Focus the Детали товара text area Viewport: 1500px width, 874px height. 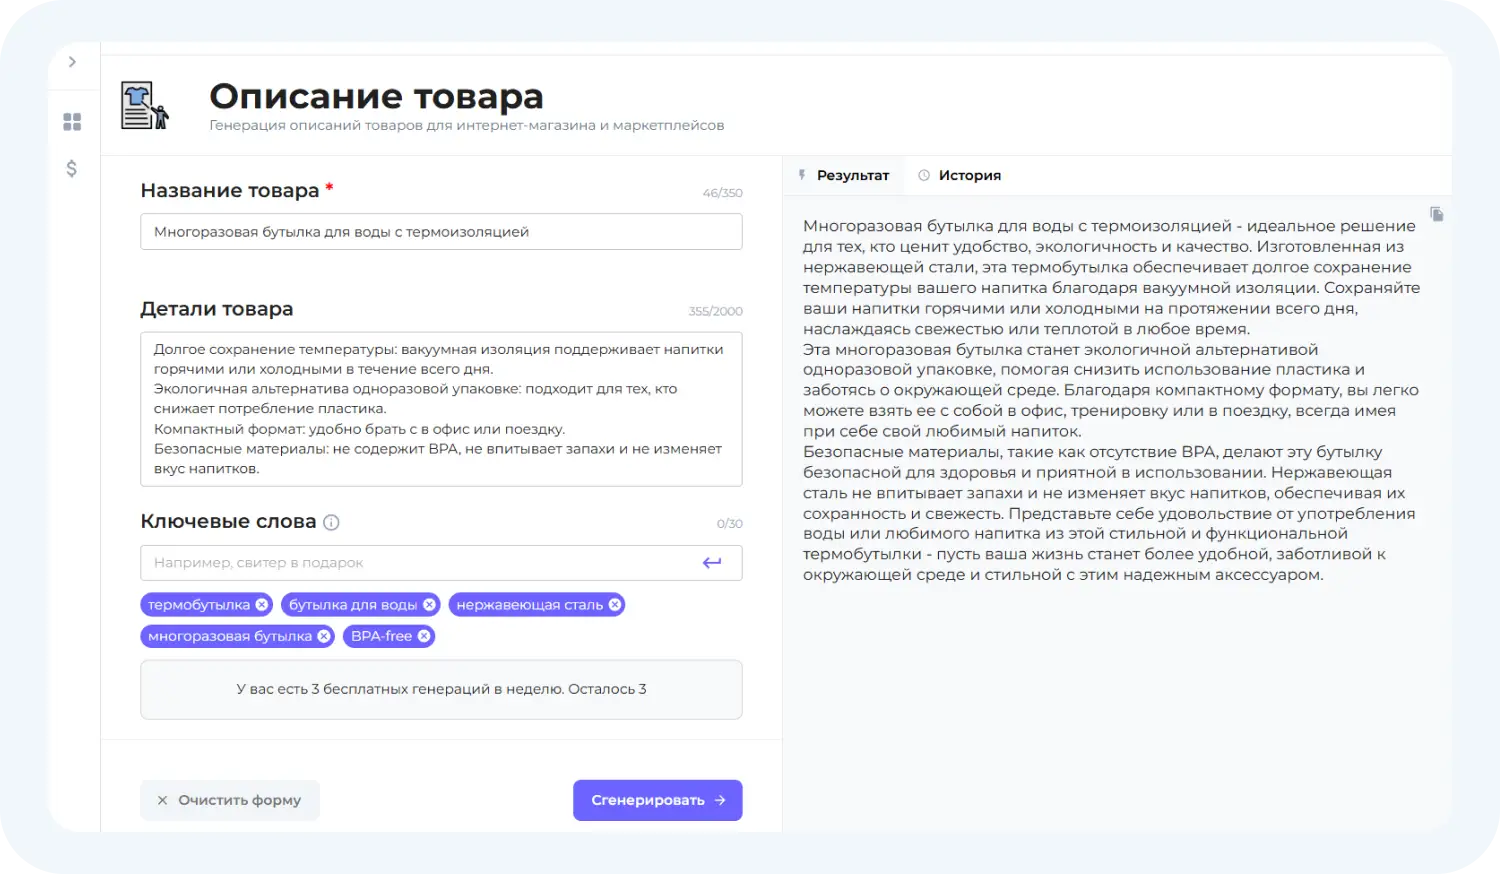(441, 409)
